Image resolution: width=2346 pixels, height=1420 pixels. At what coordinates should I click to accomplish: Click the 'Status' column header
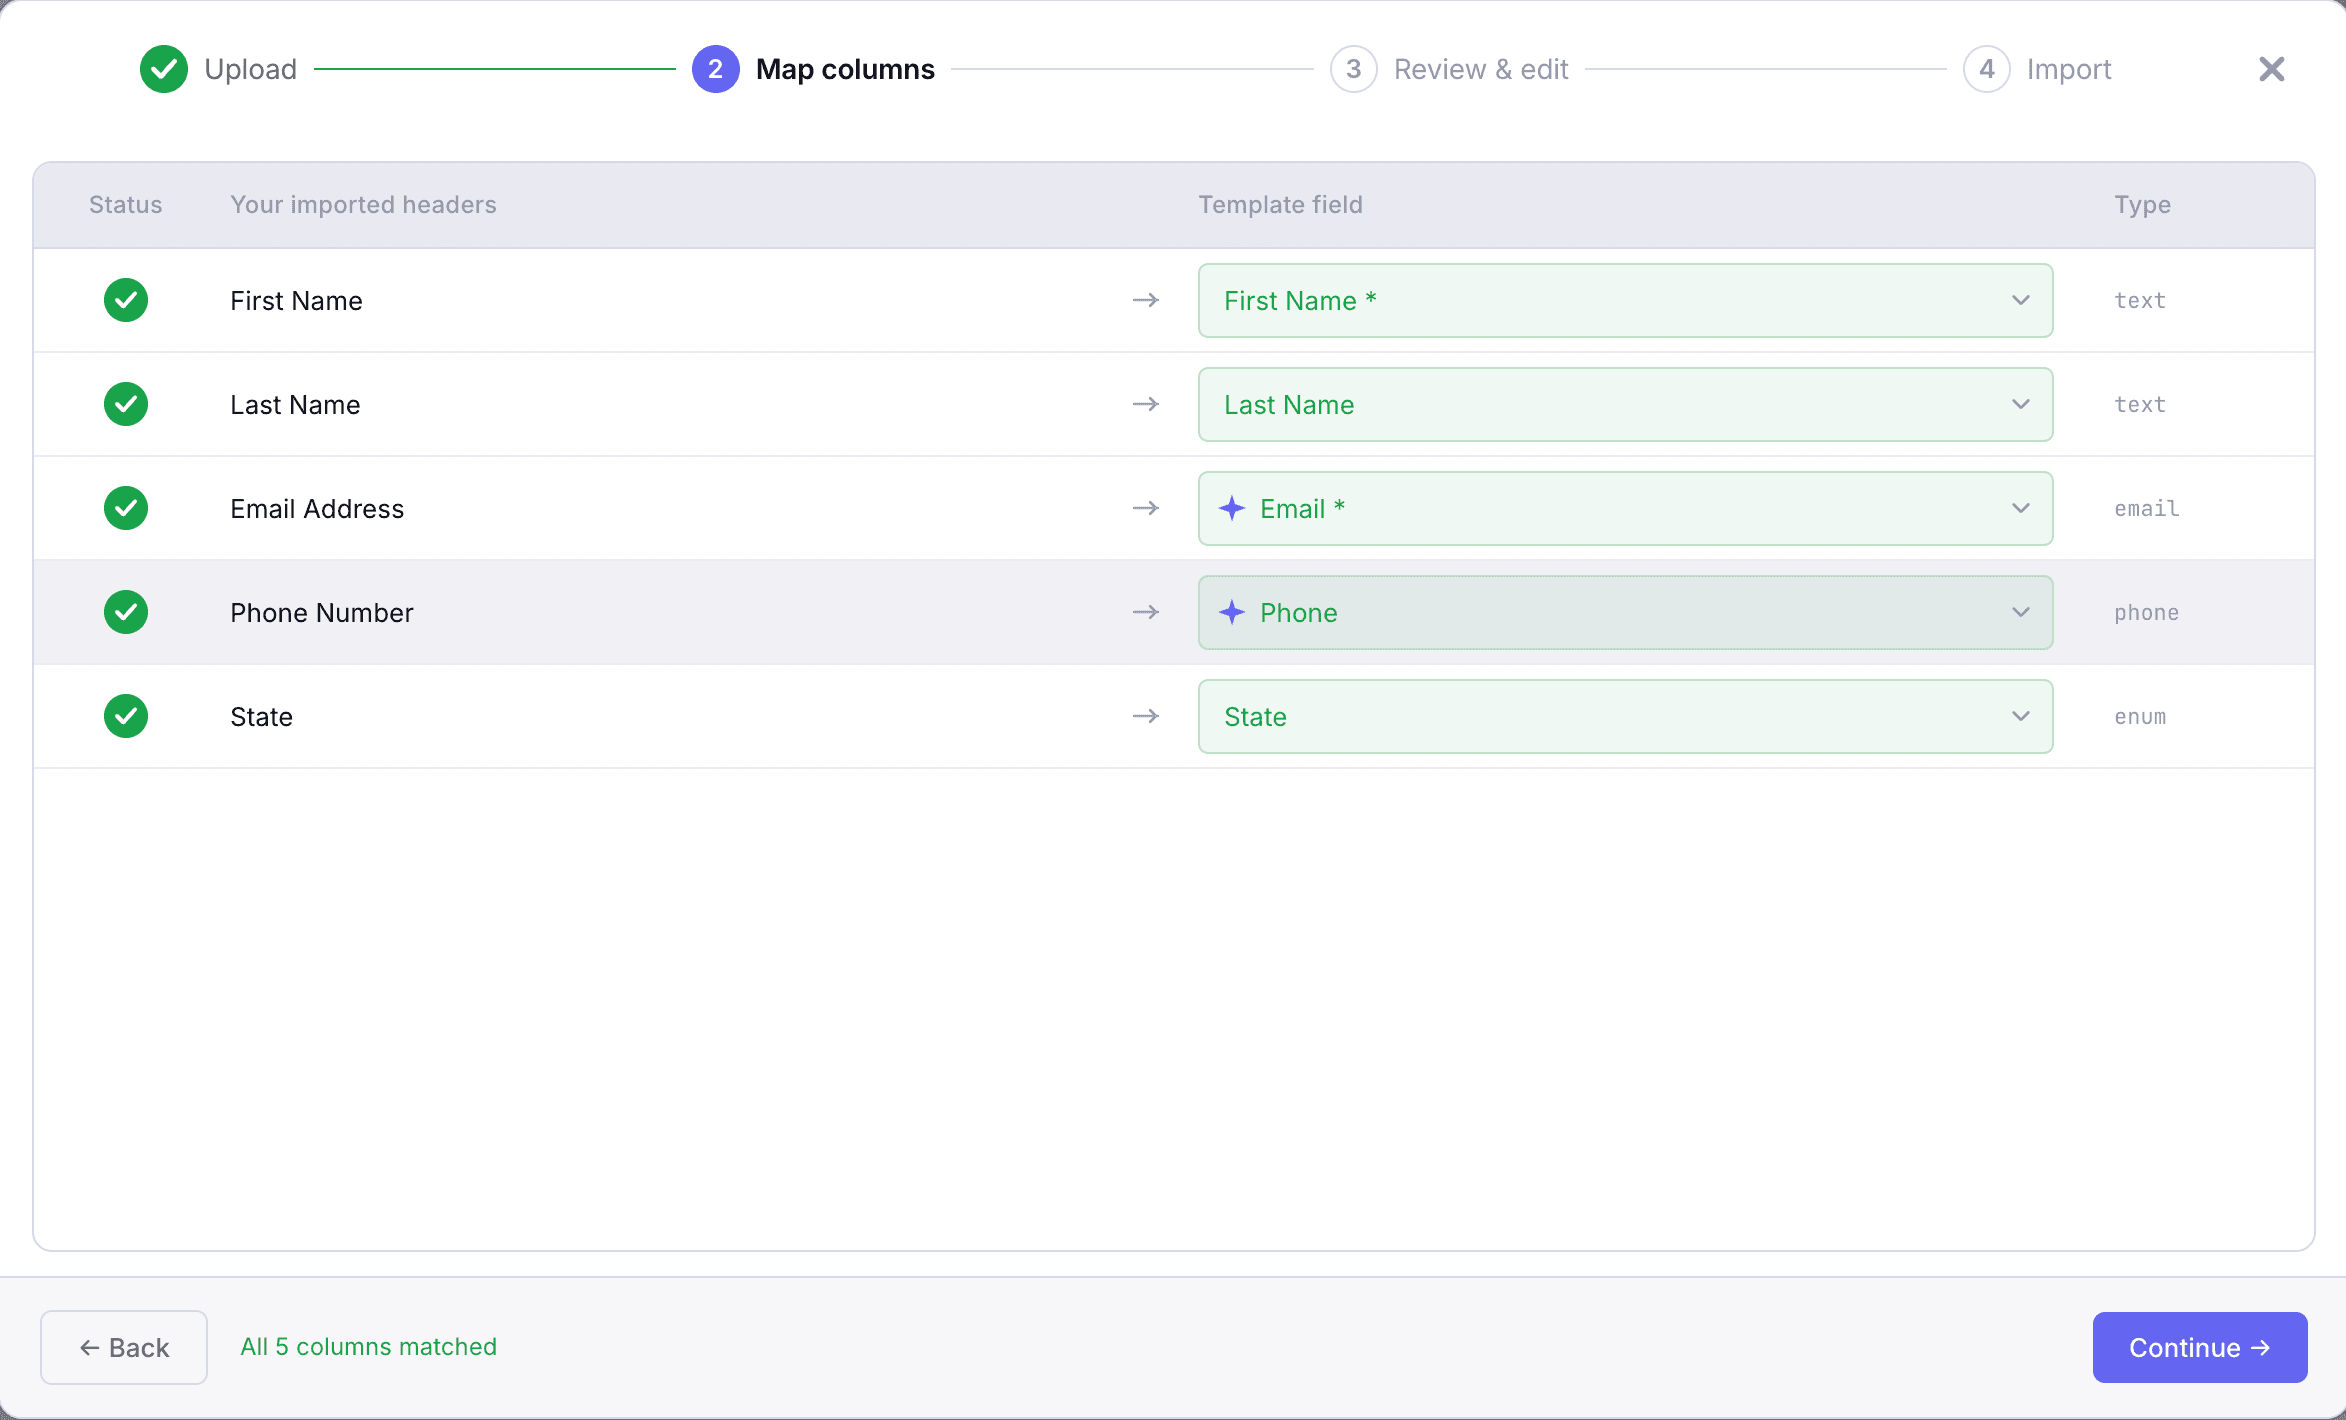[x=126, y=204]
